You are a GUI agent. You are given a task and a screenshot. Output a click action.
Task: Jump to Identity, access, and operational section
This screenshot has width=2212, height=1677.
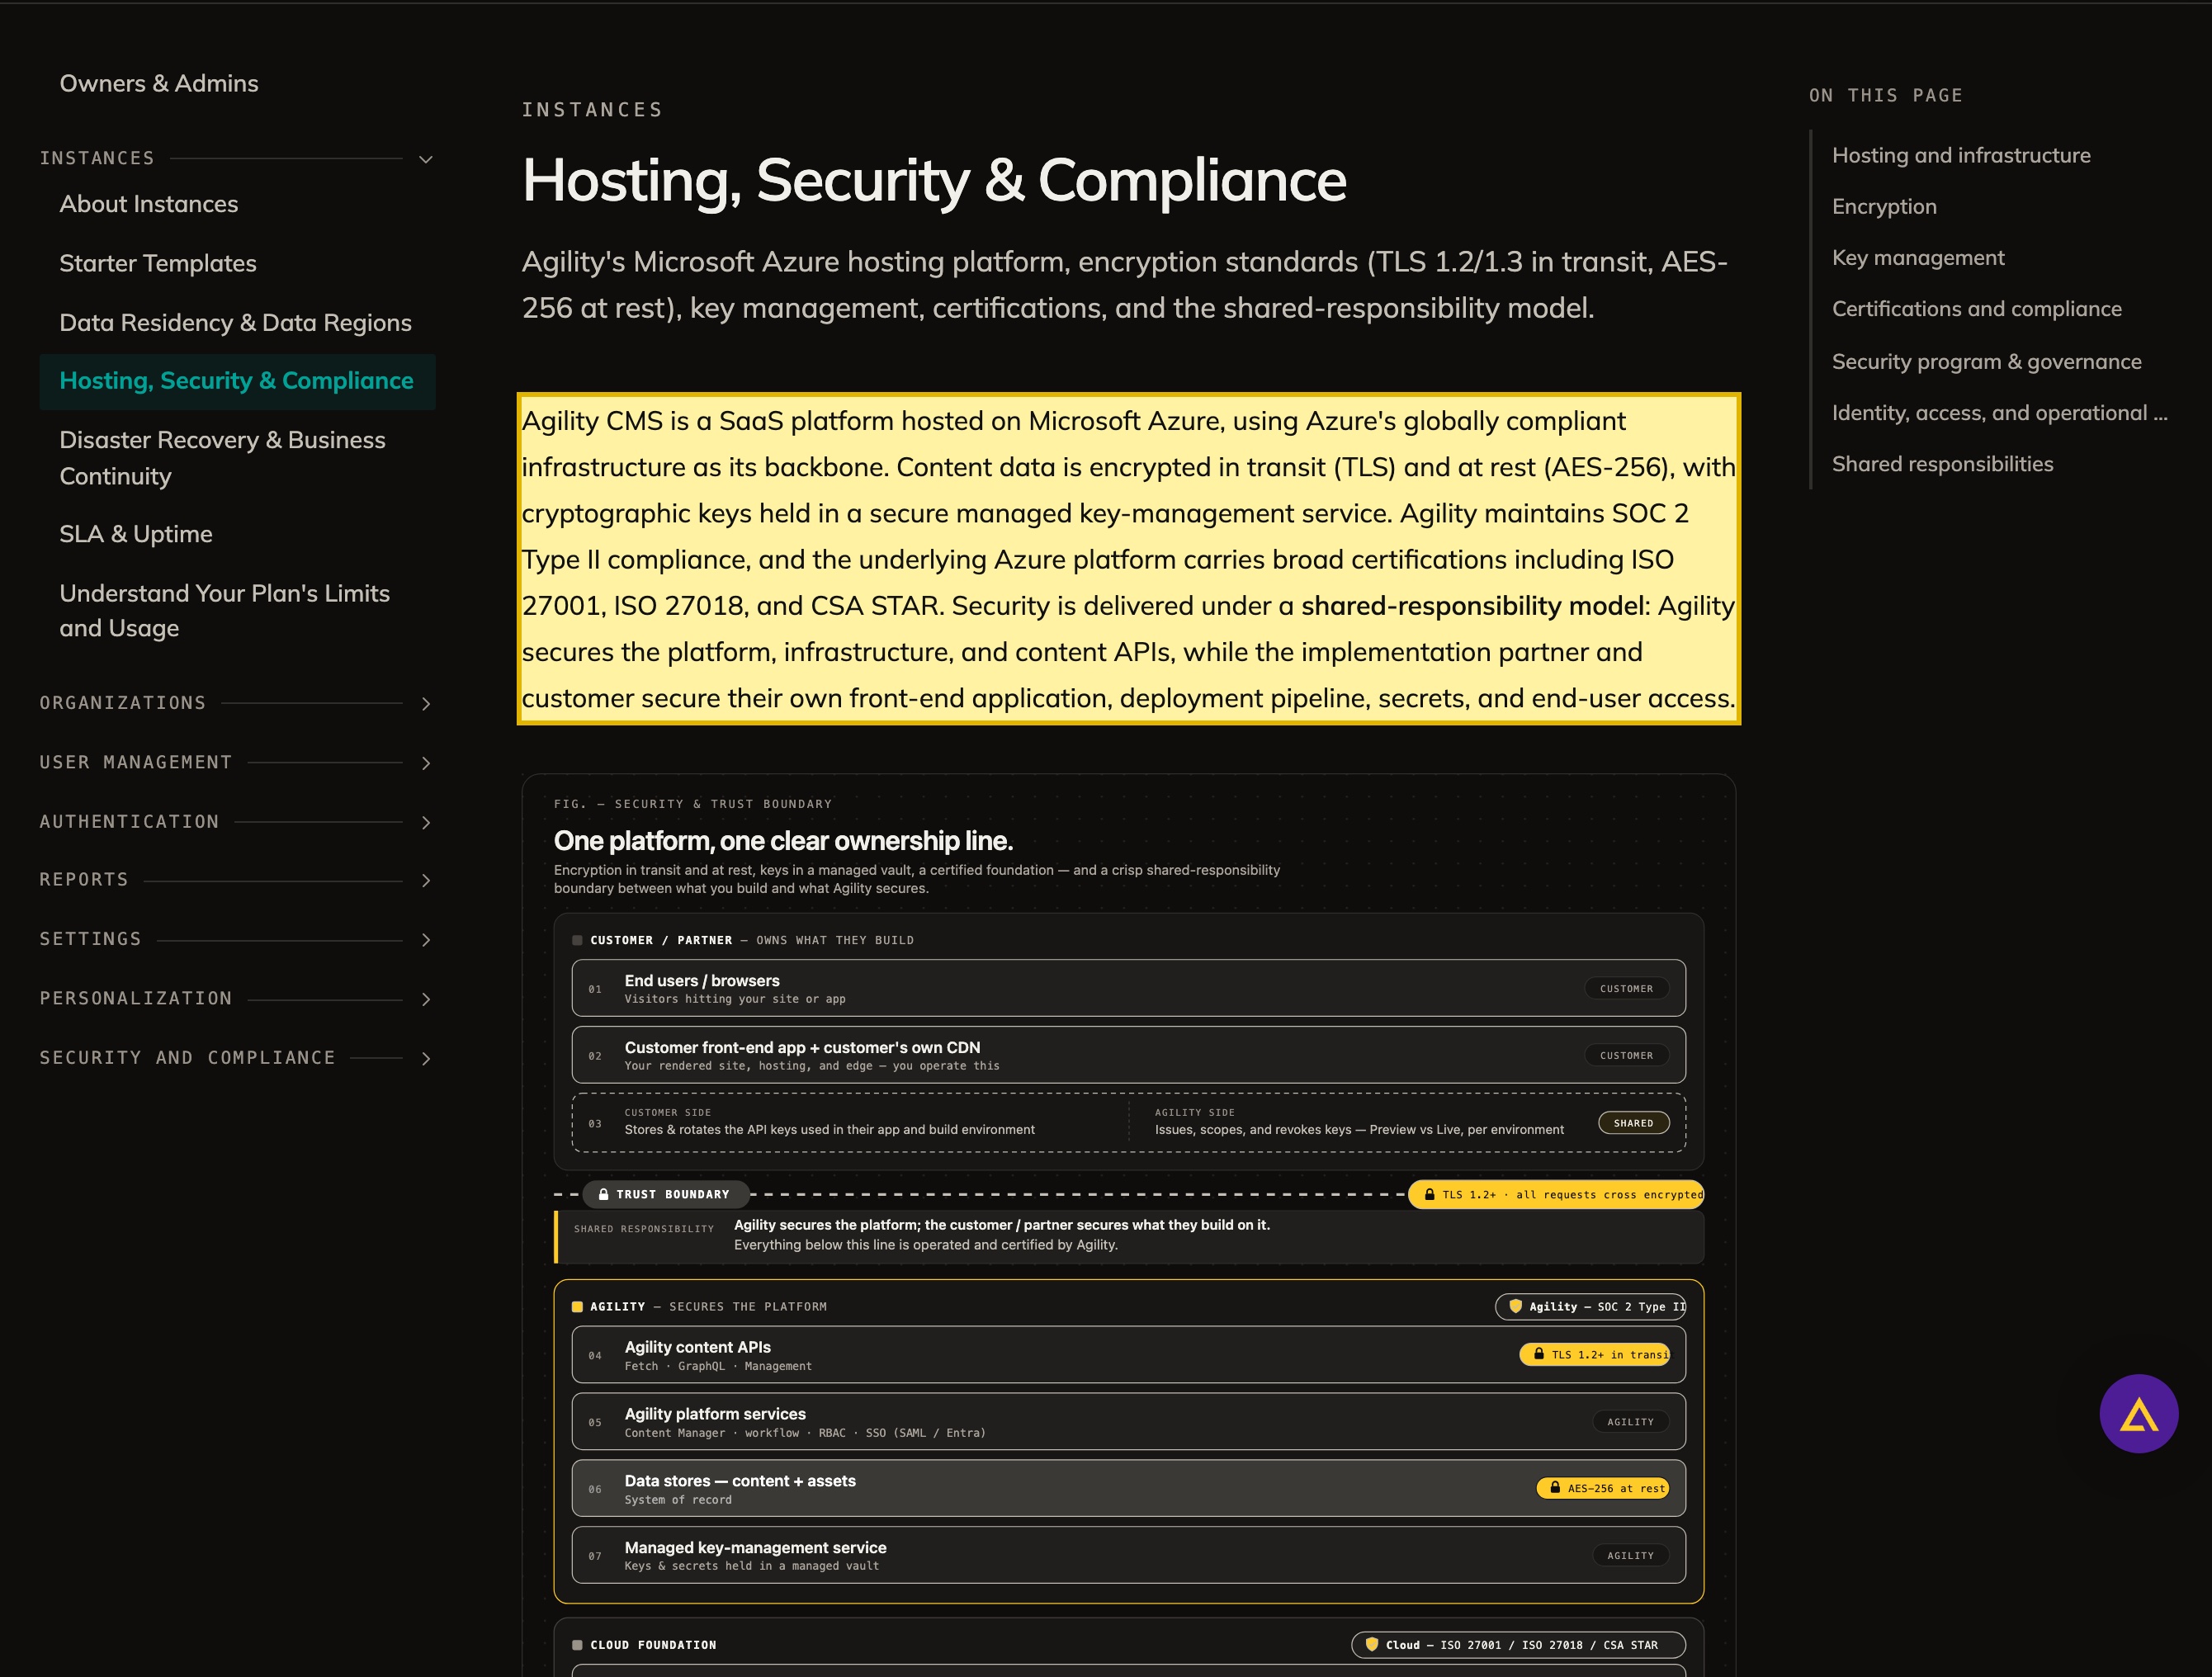click(x=1999, y=413)
